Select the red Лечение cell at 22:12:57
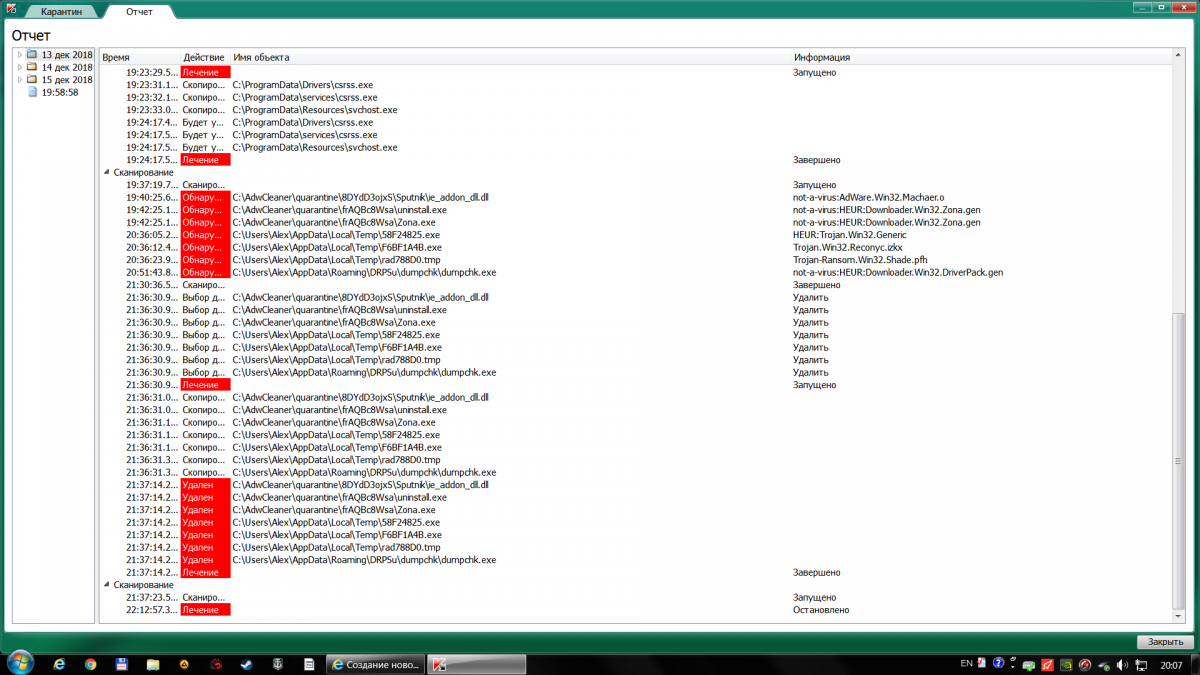Viewport: 1200px width, 675px height. coord(205,610)
